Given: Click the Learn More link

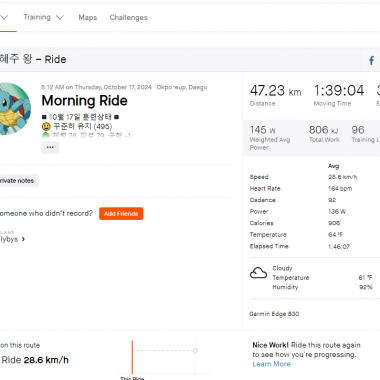Looking at the screenshot, I should [271, 364].
